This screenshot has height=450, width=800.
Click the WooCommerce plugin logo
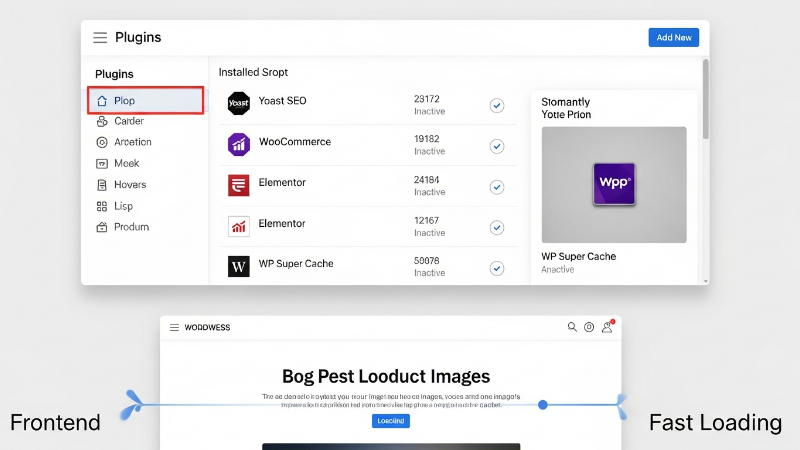point(239,144)
